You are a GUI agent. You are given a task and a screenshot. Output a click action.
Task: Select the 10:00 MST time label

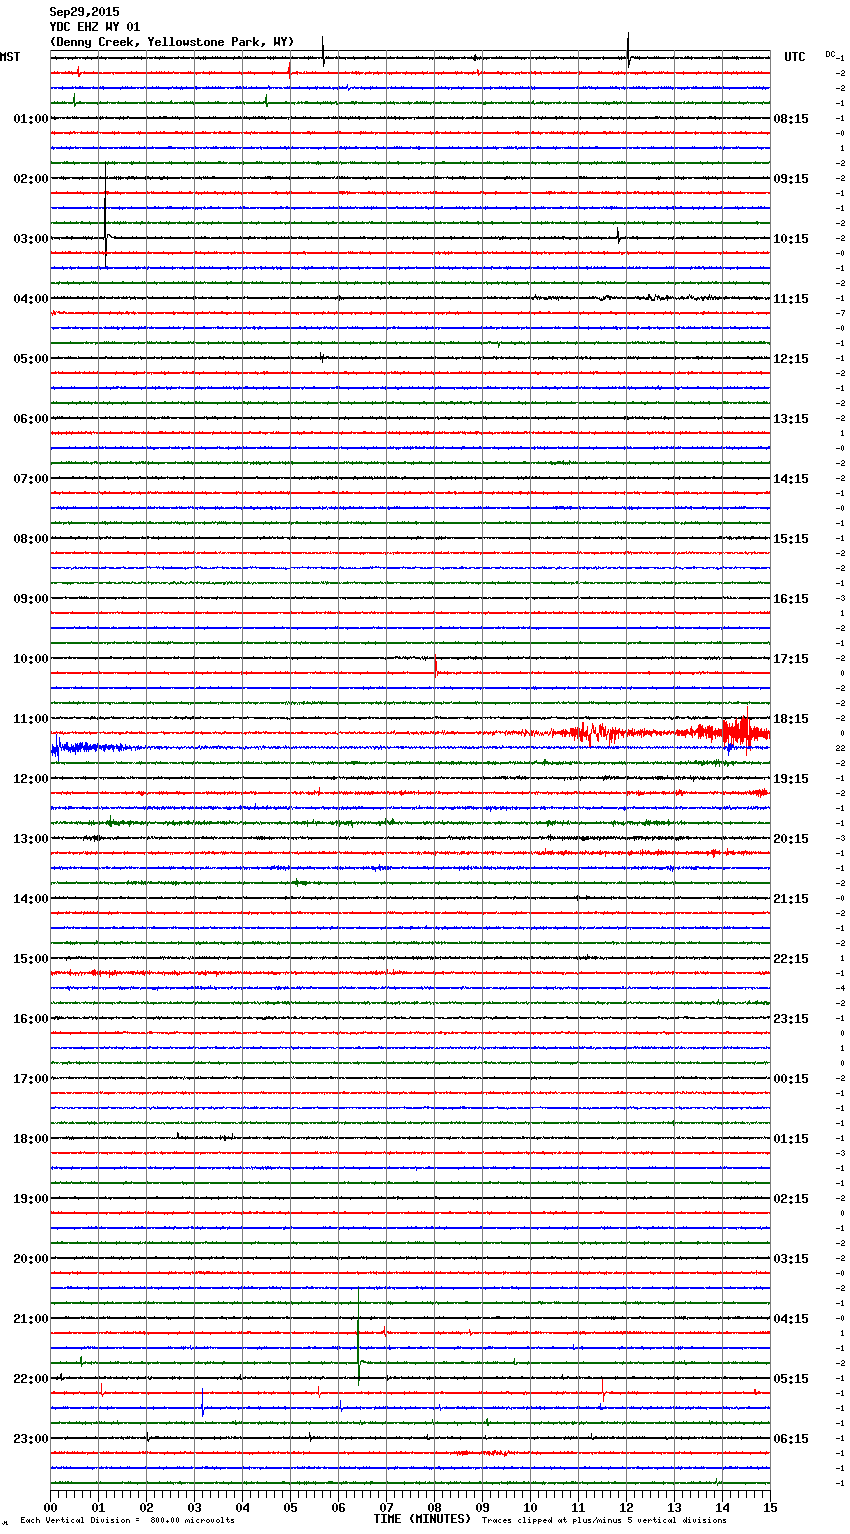tap(31, 659)
